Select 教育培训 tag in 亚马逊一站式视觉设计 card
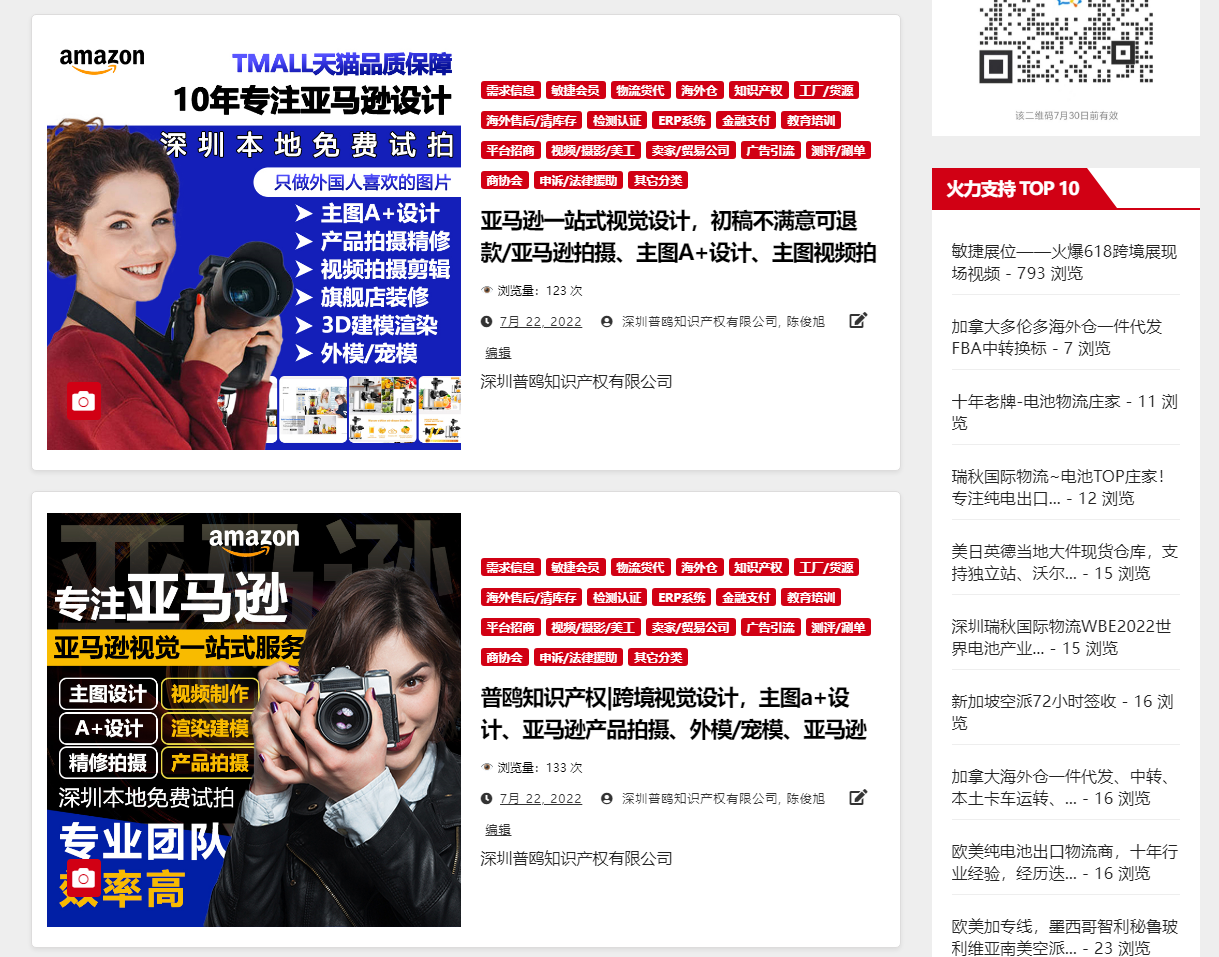Image resolution: width=1219 pixels, height=957 pixels. [811, 120]
